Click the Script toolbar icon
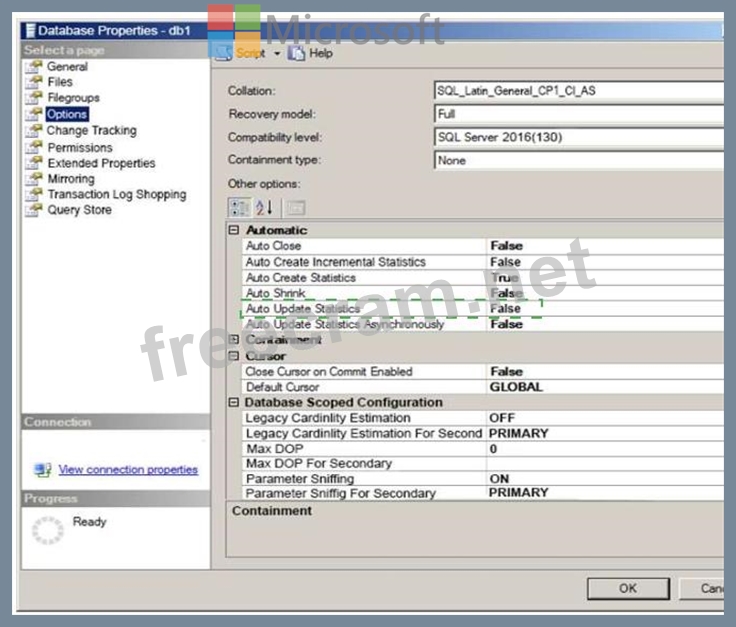 223,53
